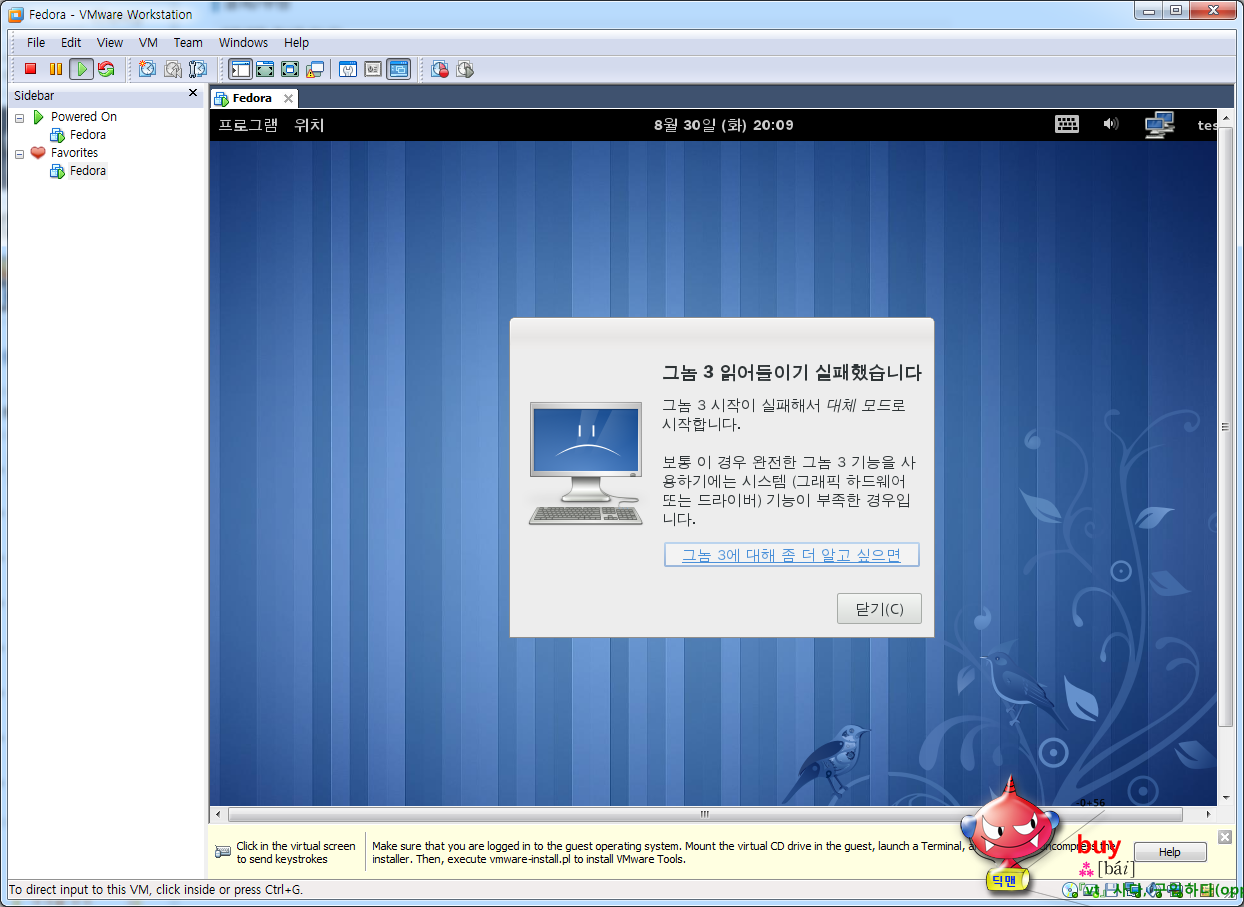Enter Full Screen mode via toolbar icon

(290, 69)
